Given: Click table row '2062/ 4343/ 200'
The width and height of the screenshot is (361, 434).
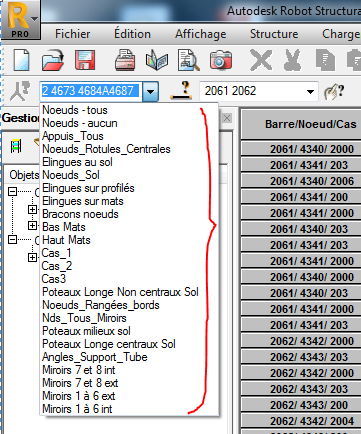Looking at the screenshot, I should (301, 405).
